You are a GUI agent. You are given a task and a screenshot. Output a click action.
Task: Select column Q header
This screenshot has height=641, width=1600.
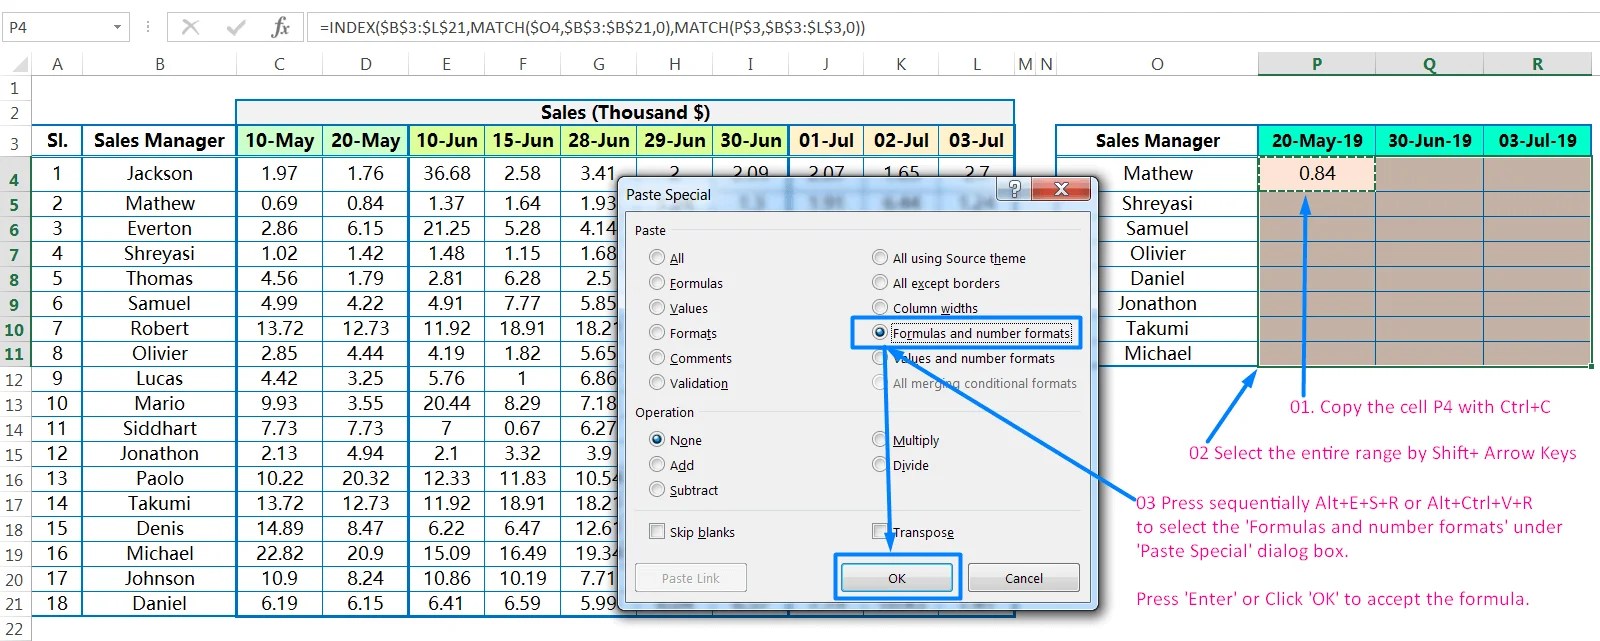[1429, 64]
